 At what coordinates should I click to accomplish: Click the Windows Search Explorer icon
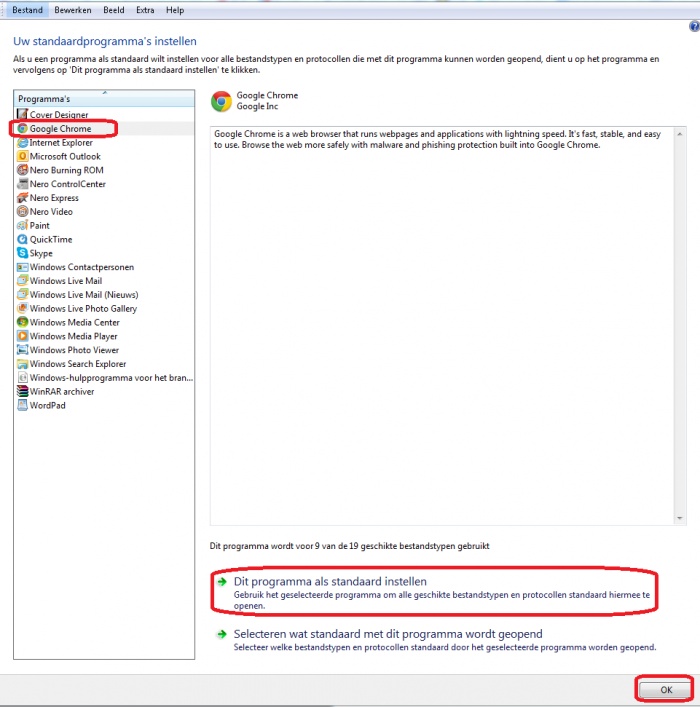coord(22,364)
